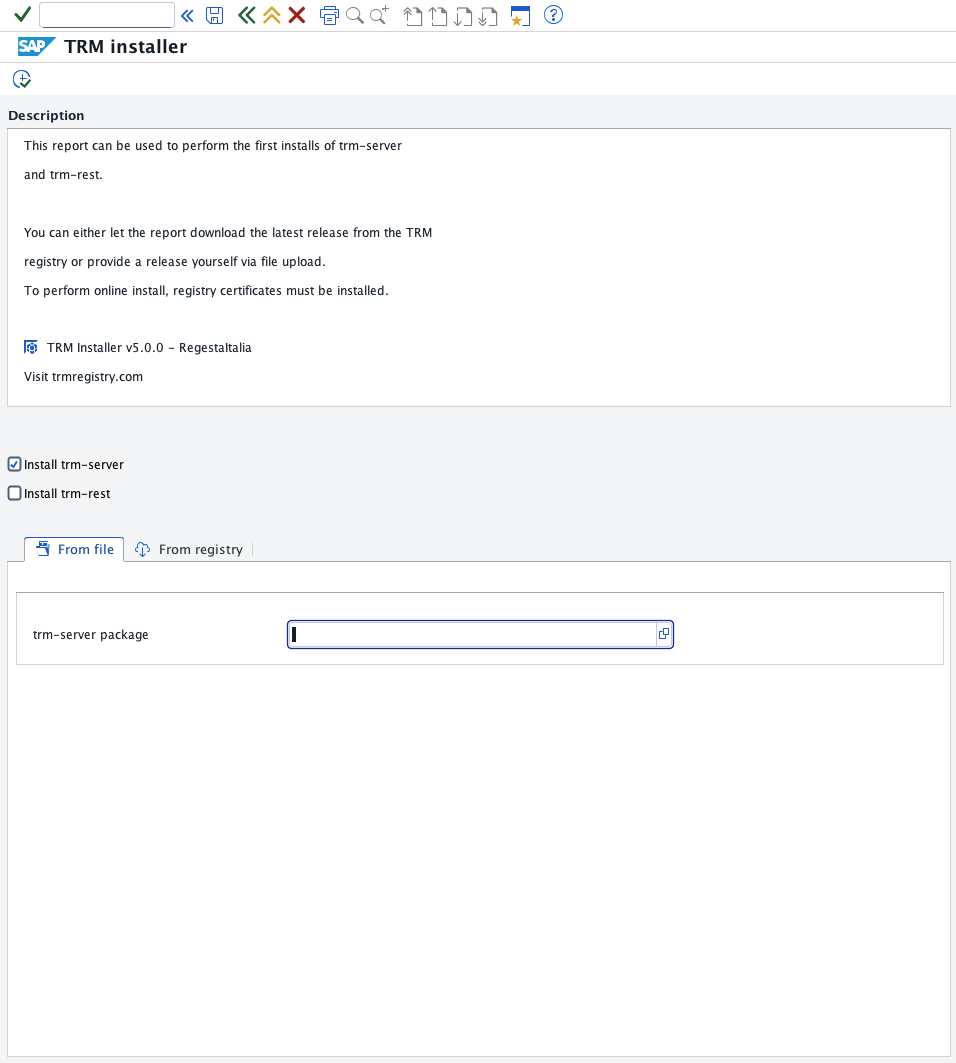Click 'To perform online install' line
This screenshot has width=956, height=1063.
206,290
